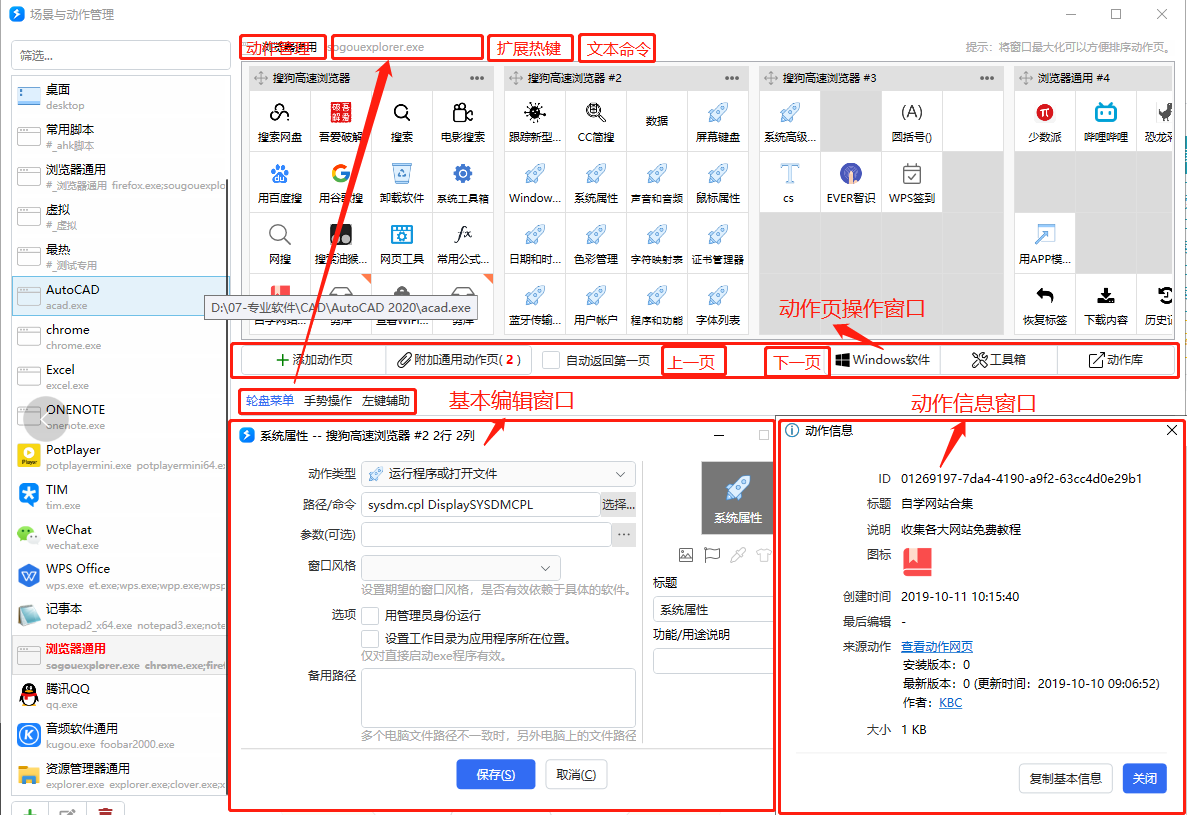Screen dimensions: 1187x815
Task: Expand the 动作类型 dropdown
Action: tap(498, 474)
